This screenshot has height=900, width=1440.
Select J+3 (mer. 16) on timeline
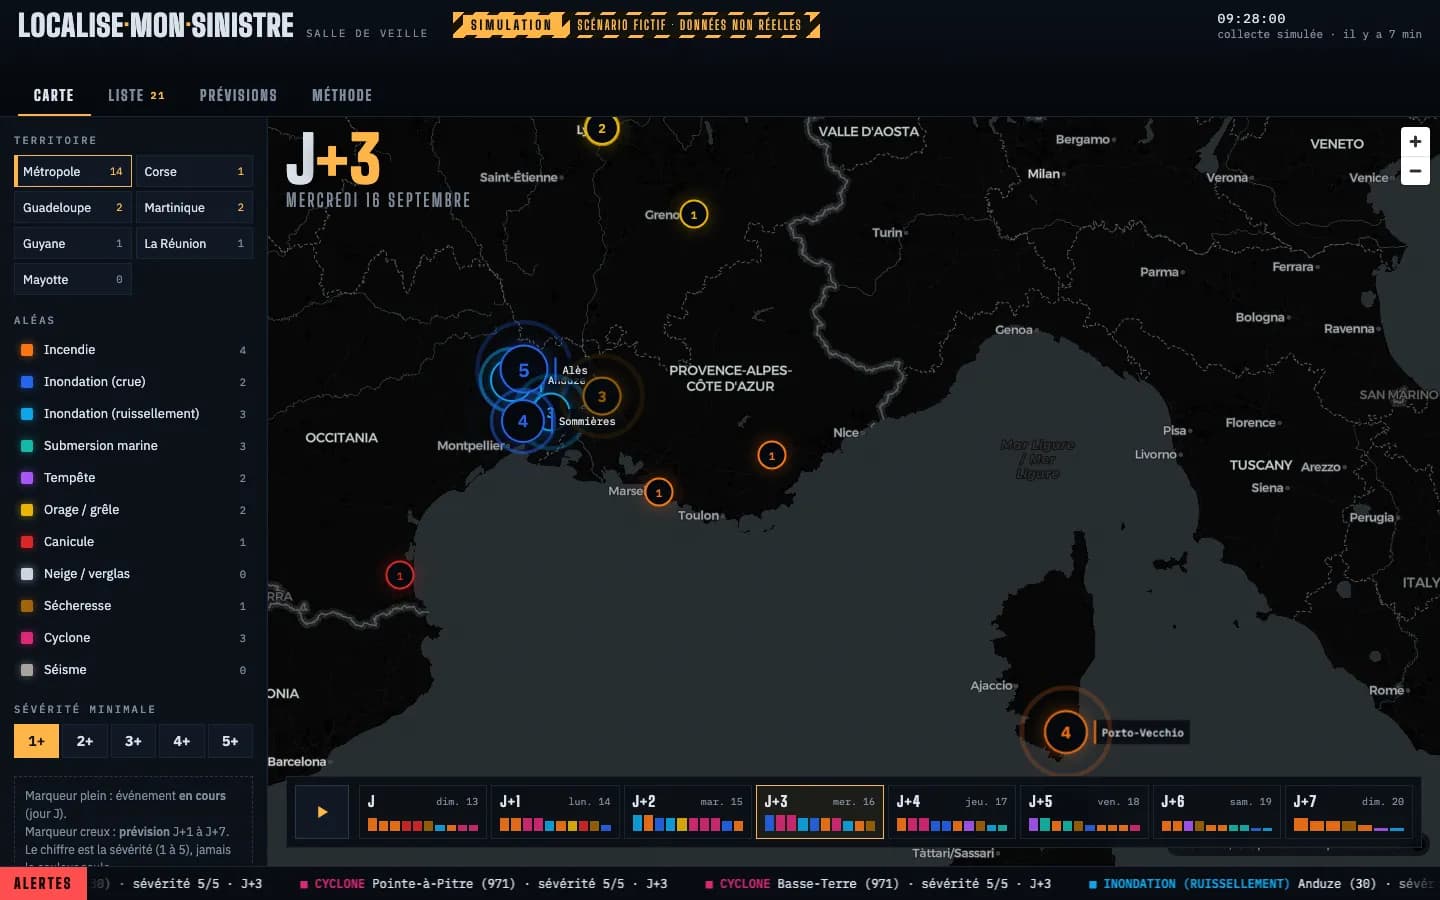(x=820, y=812)
